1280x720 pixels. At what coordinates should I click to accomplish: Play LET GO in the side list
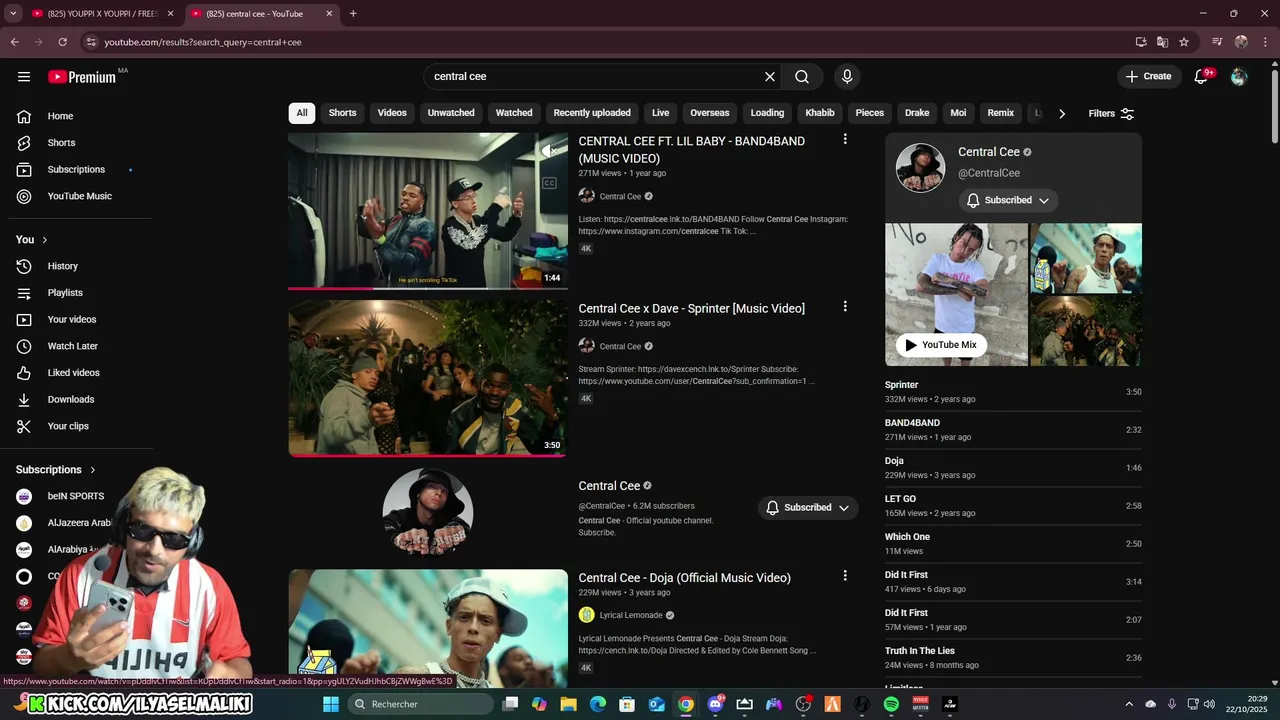click(x=1013, y=506)
